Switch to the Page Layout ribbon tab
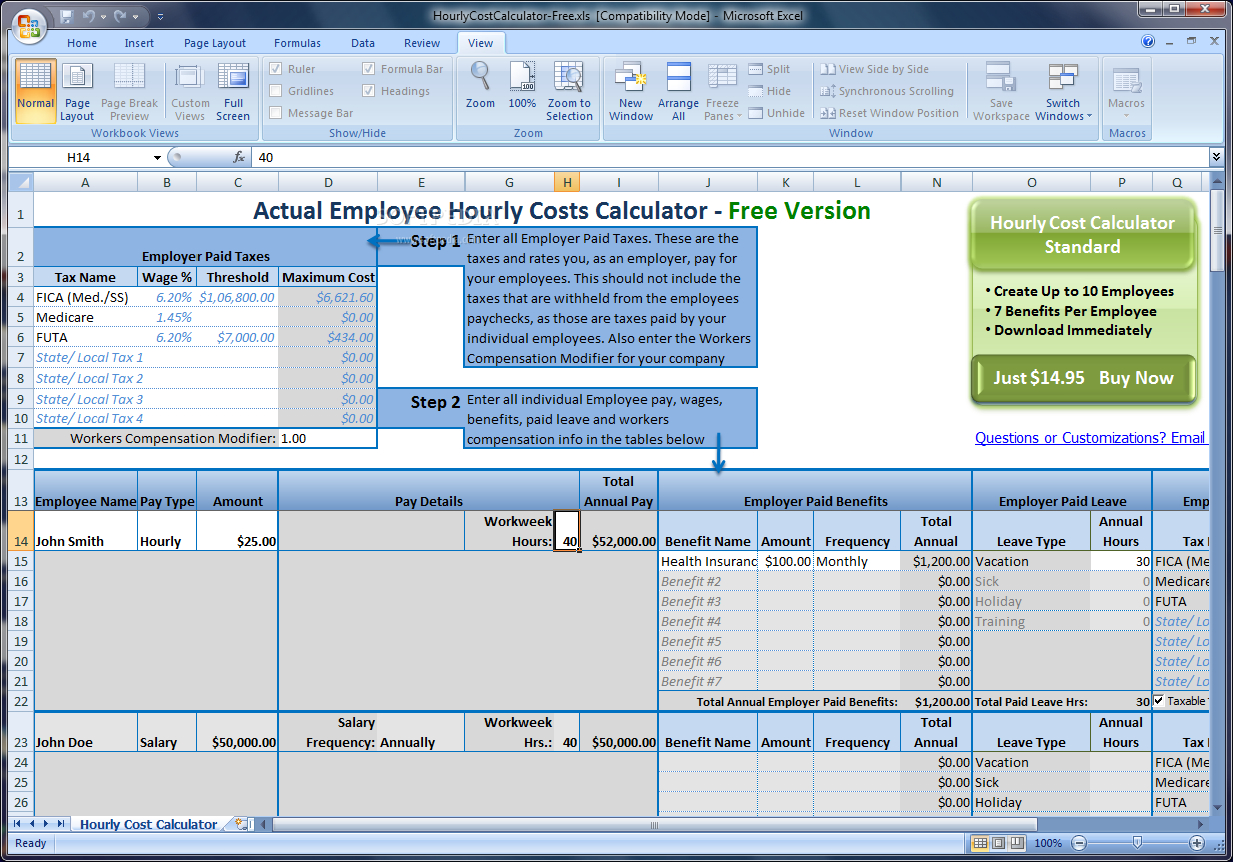 coord(215,43)
